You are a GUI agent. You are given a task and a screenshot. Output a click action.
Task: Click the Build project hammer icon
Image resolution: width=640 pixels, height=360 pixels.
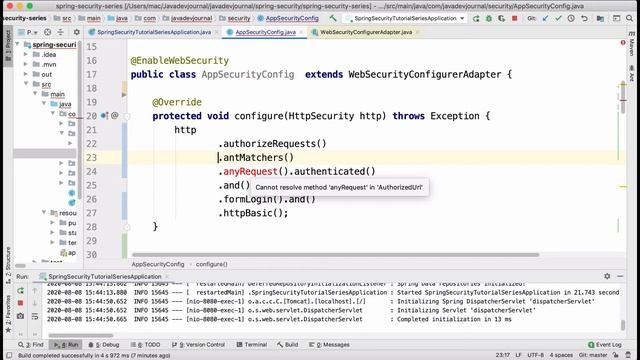pos(333,18)
